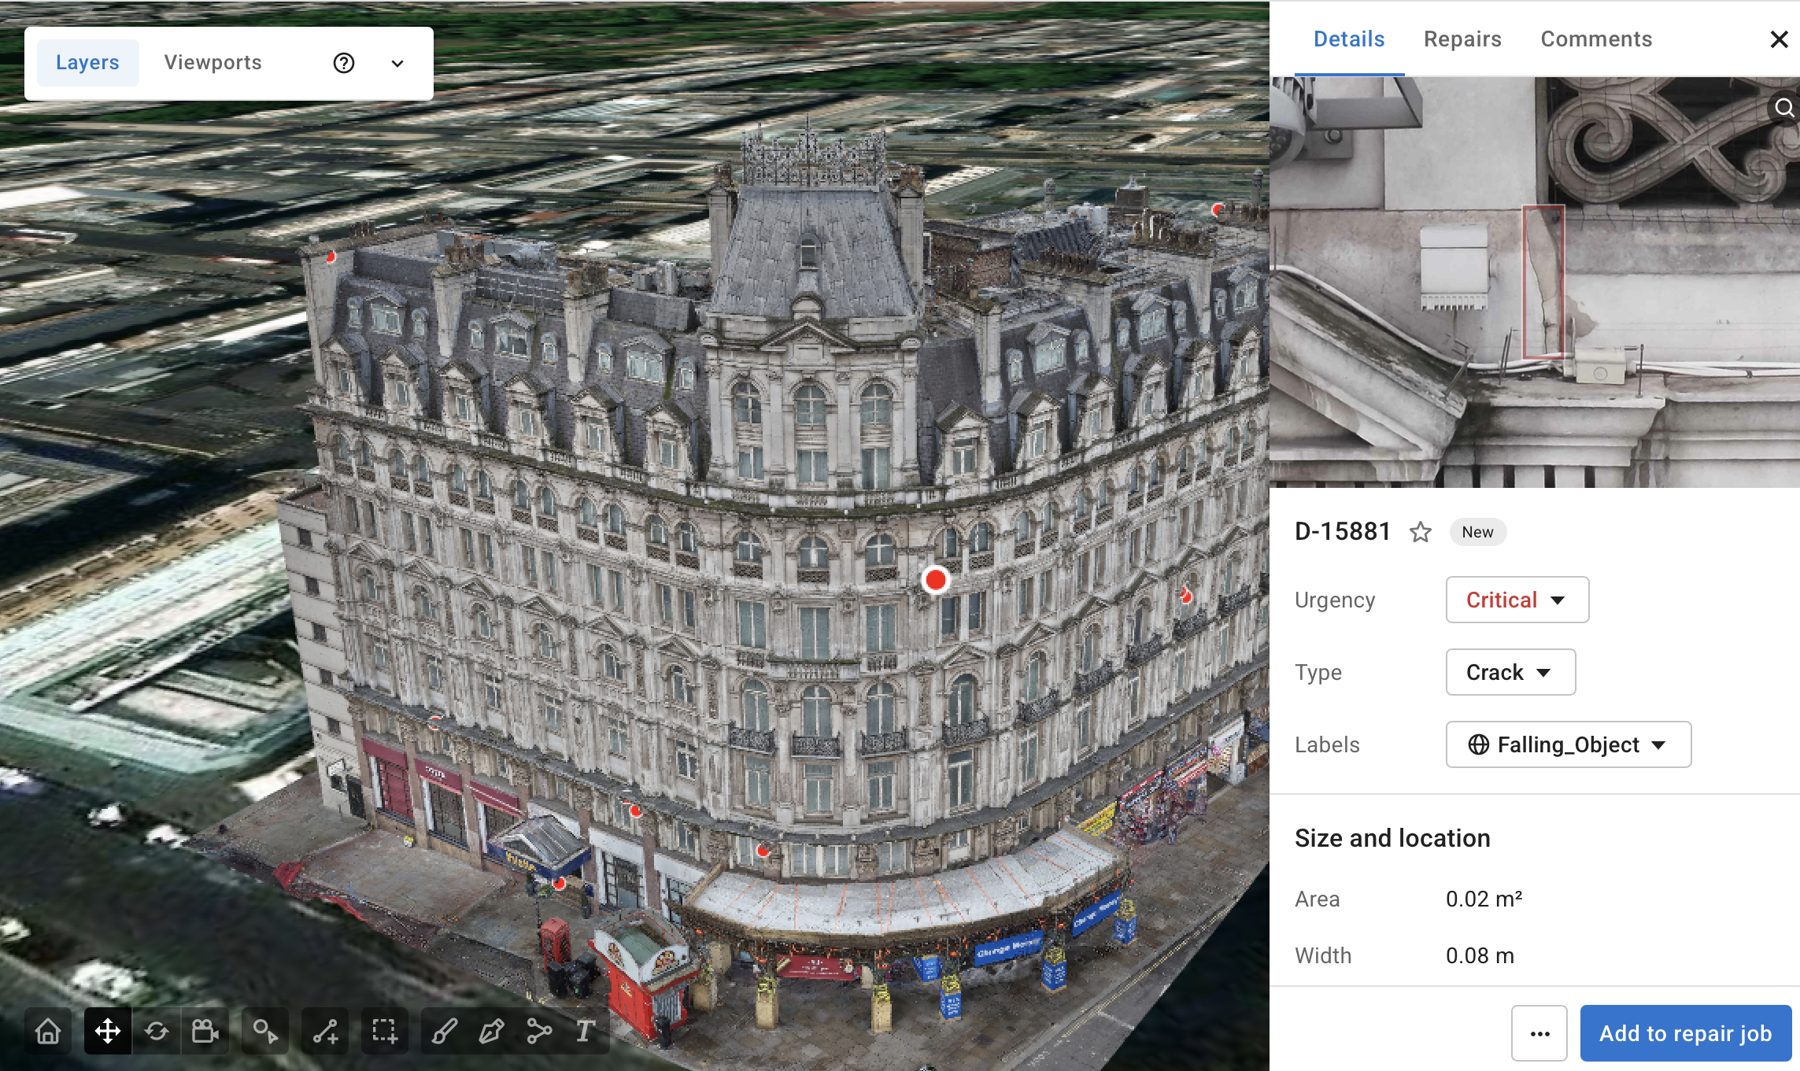Open the Urgency Critical dropdown
Screen dimensions: 1800x1071
pyautogui.click(x=1517, y=600)
